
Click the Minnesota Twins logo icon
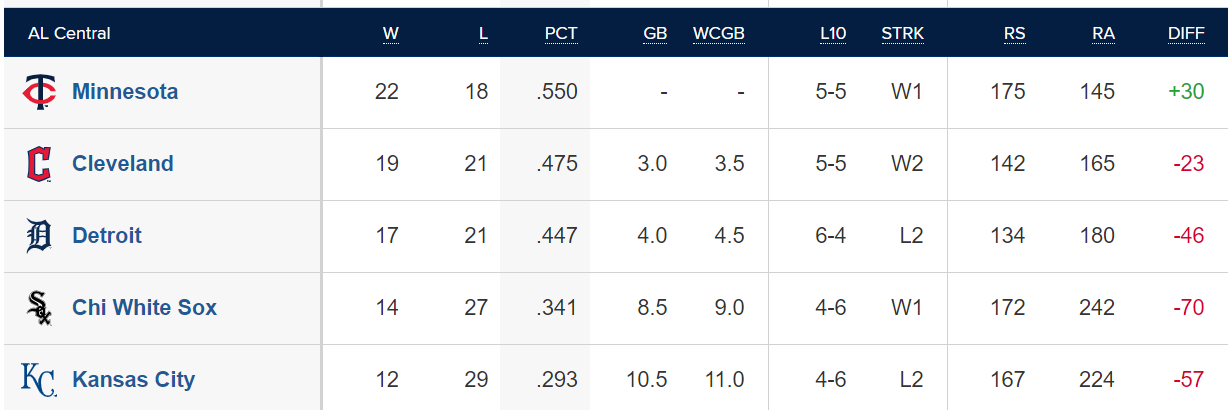[x=40, y=92]
